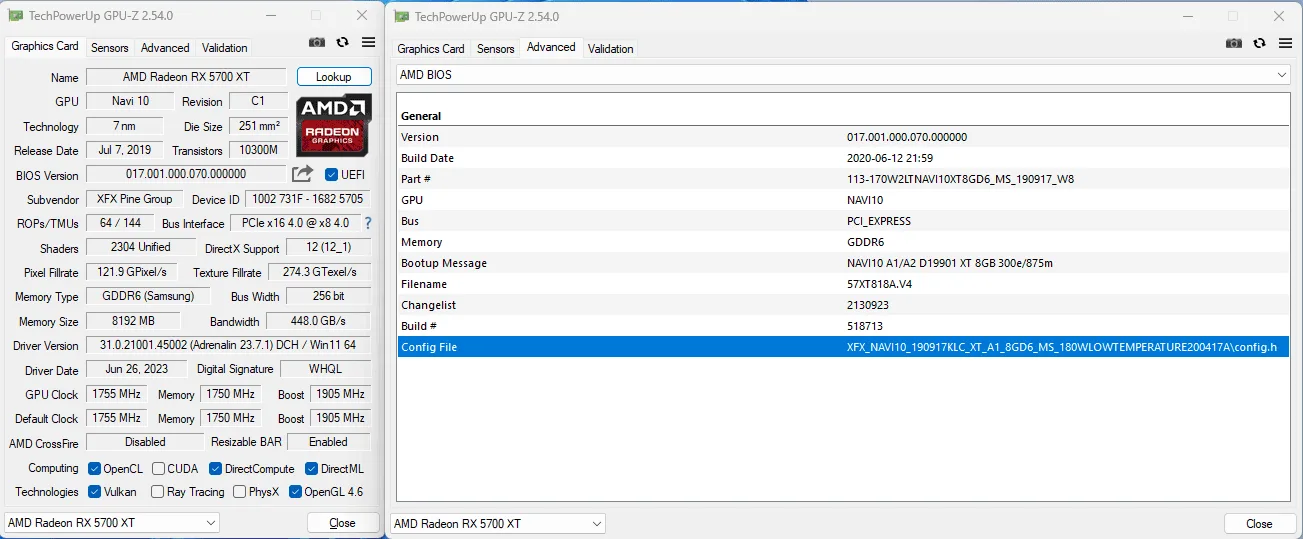Toggle the PhysX checkbox
Viewport: 1303px width, 539px height.
(239, 492)
